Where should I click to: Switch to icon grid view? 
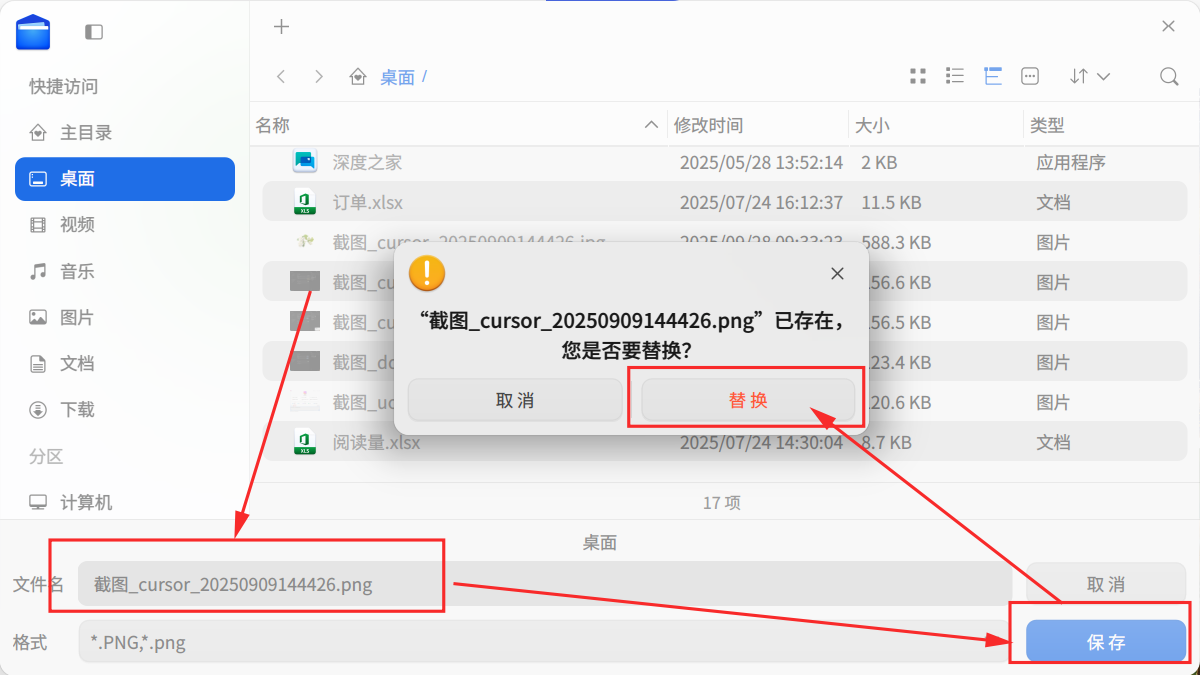(918, 76)
